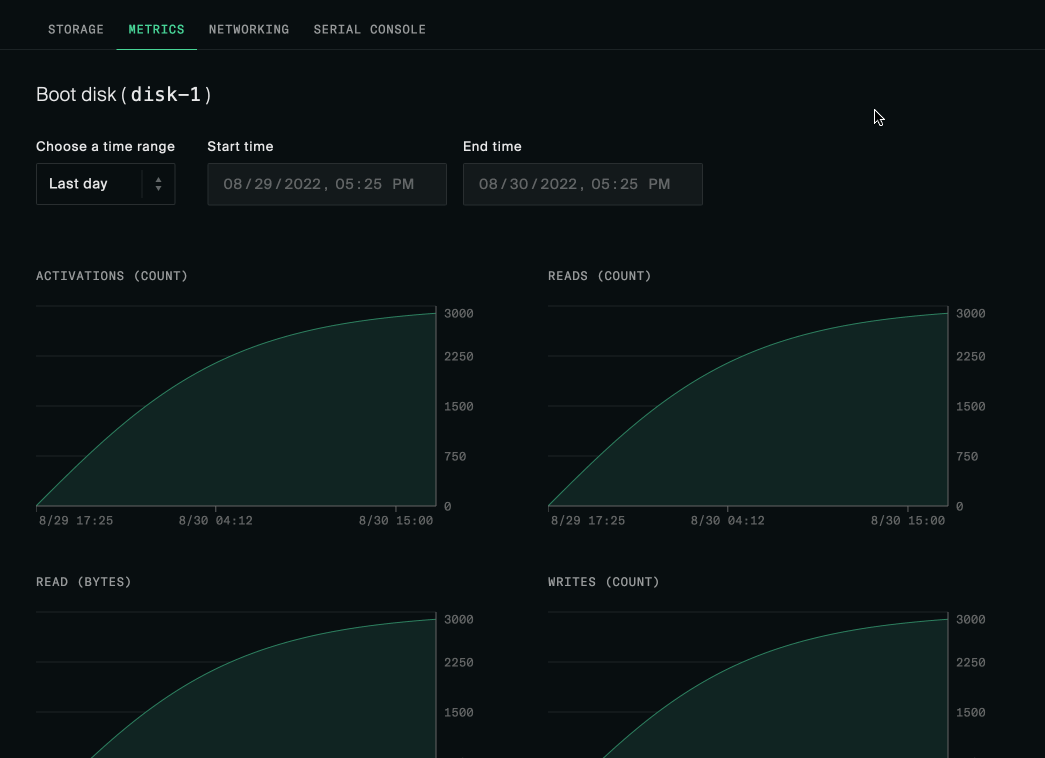Click inside the Reads (Count) chart area
1045x758 pixels.
coord(748,406)
